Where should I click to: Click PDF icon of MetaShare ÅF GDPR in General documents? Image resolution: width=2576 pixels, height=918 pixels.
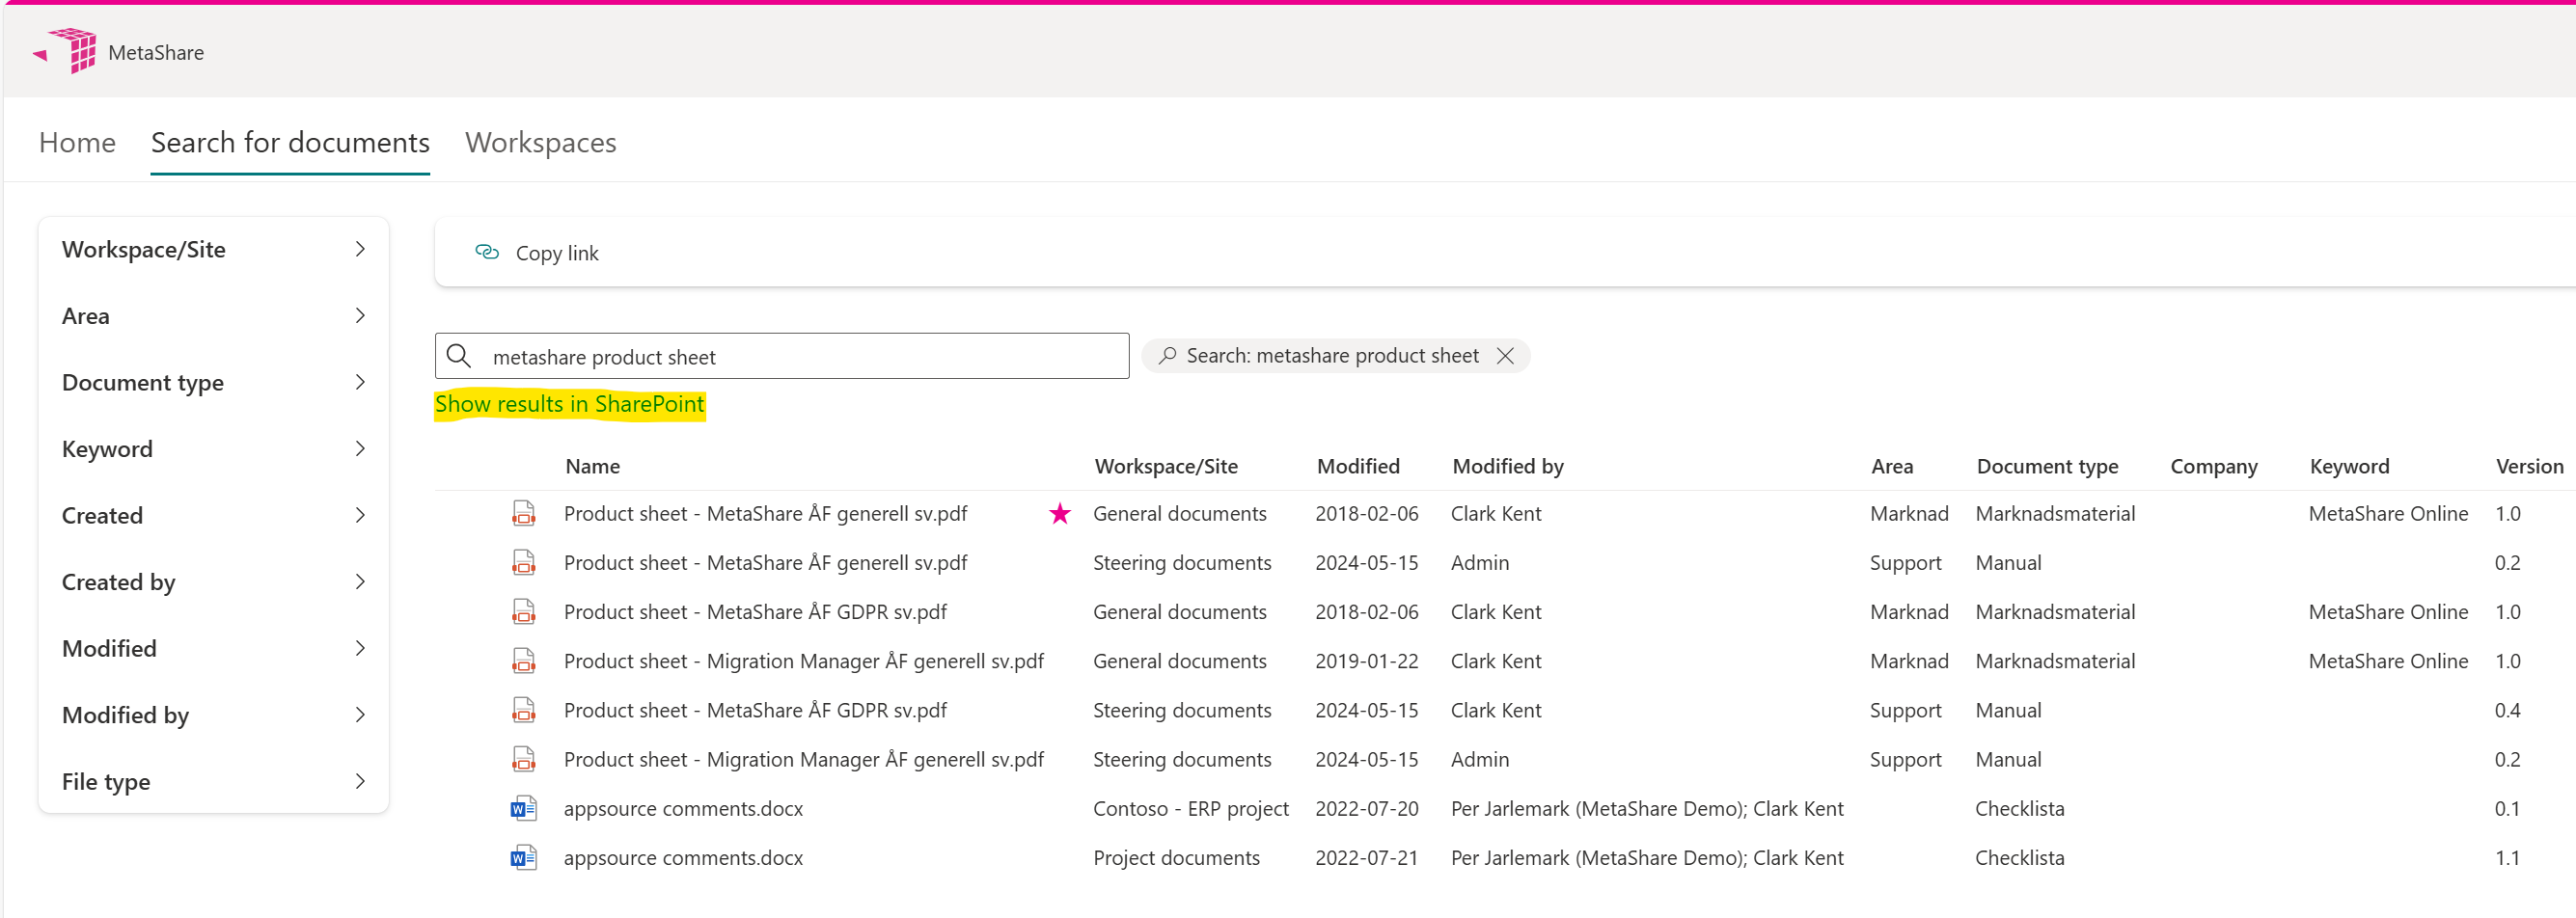[x=523, y=612]
